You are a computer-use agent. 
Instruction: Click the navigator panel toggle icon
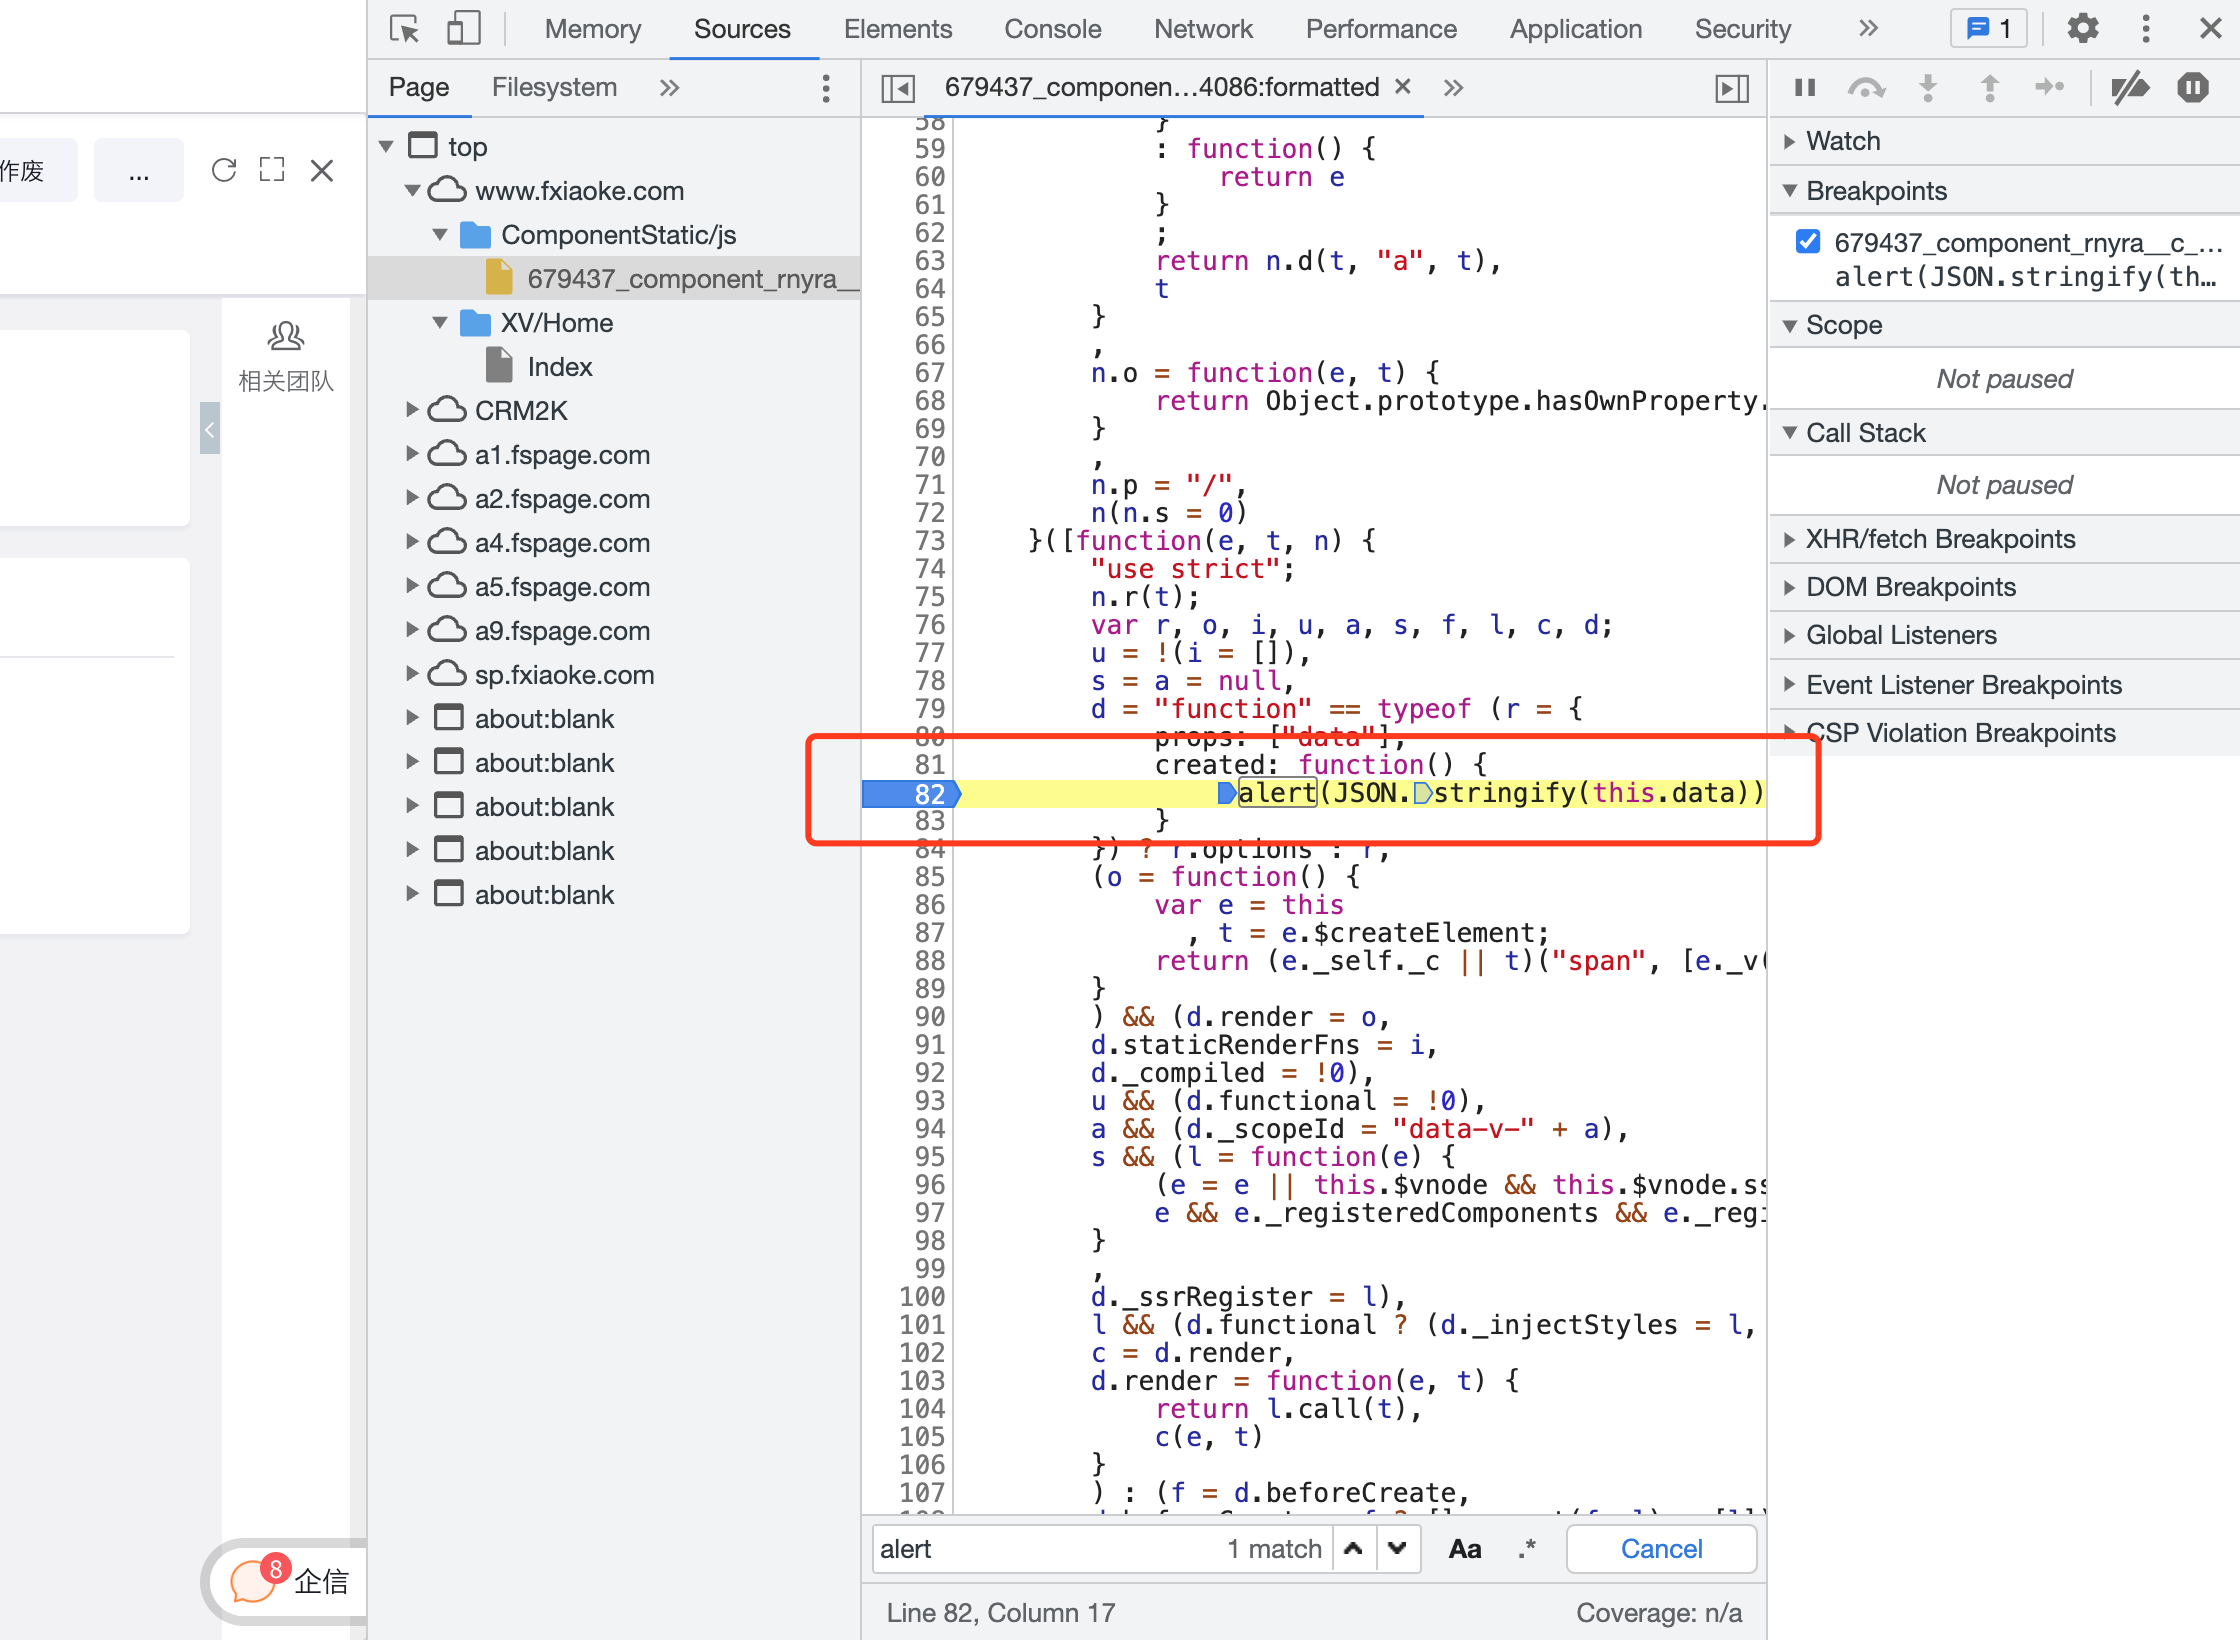tap(899, 85)
